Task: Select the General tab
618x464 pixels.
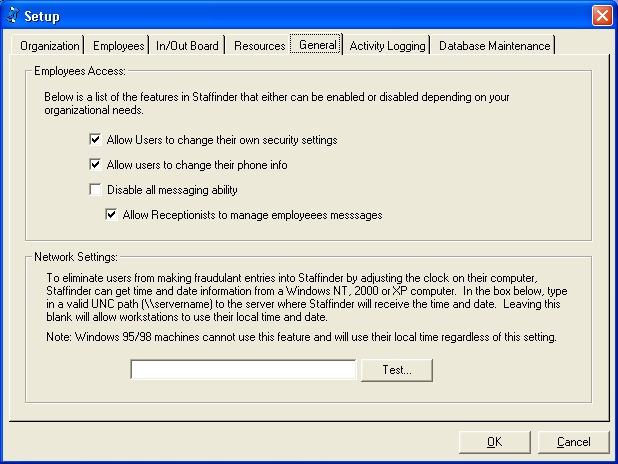Action: tap(317, 45)
